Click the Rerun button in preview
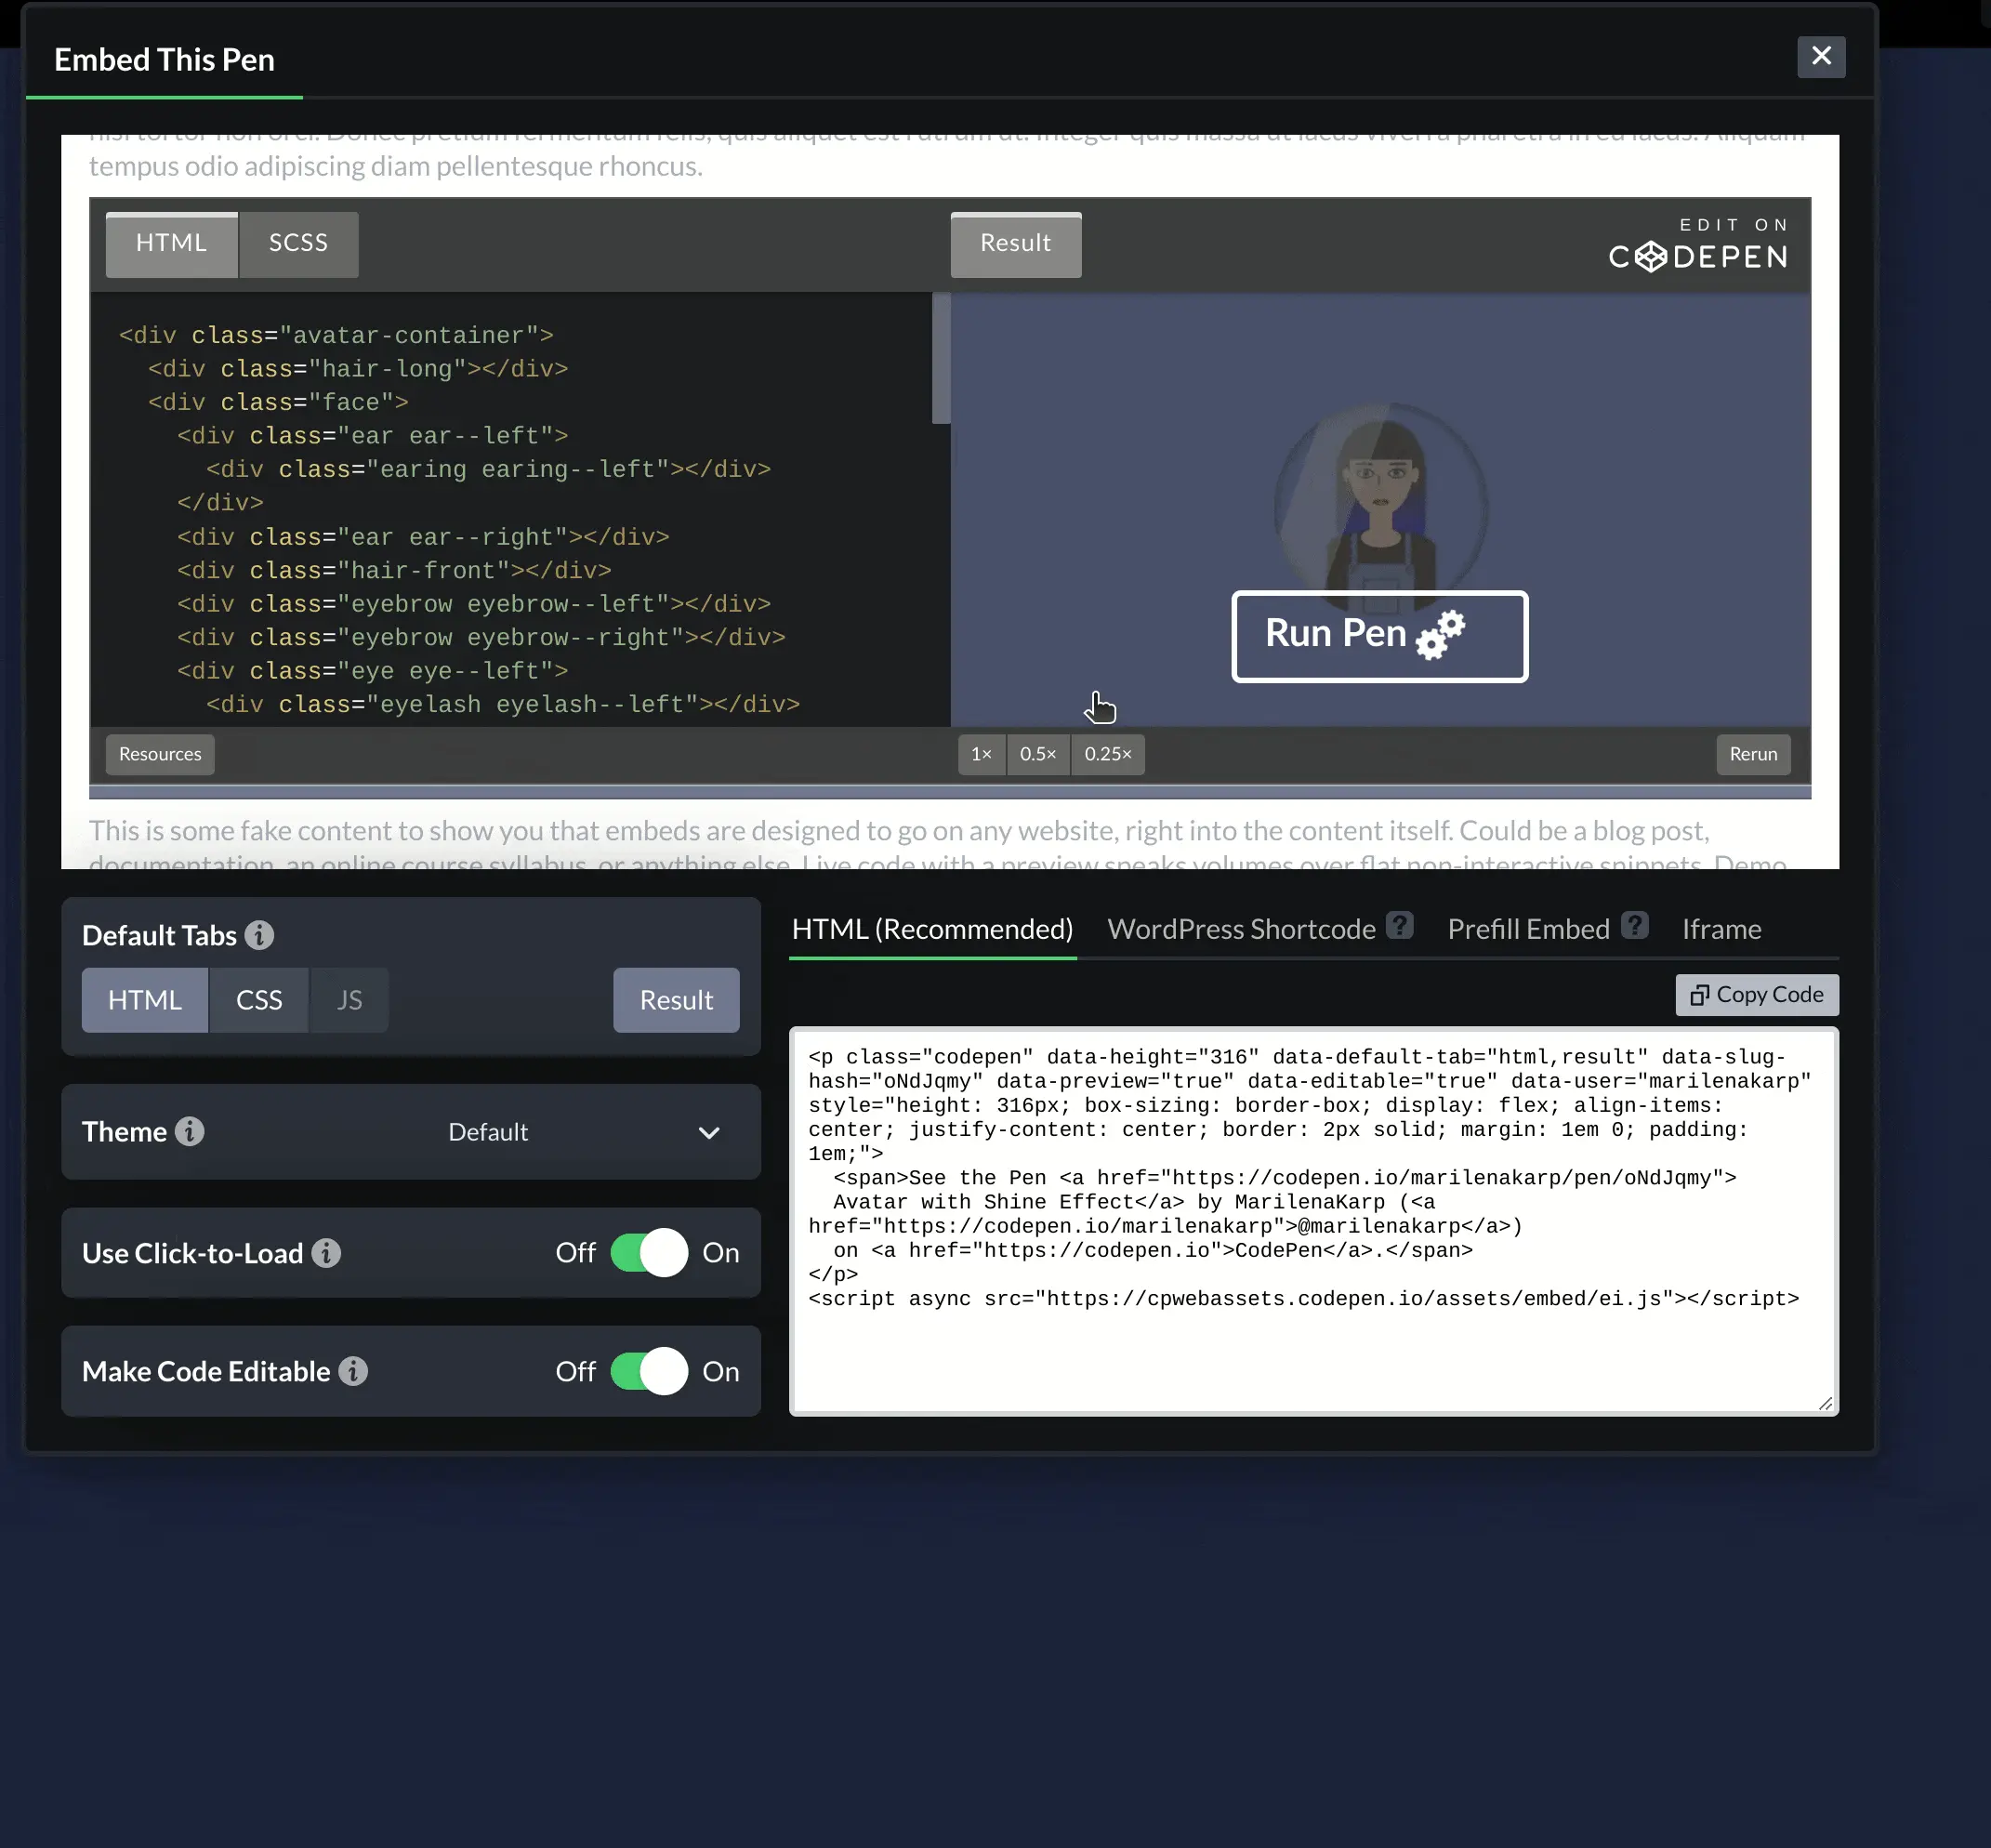 (1753, 754)
